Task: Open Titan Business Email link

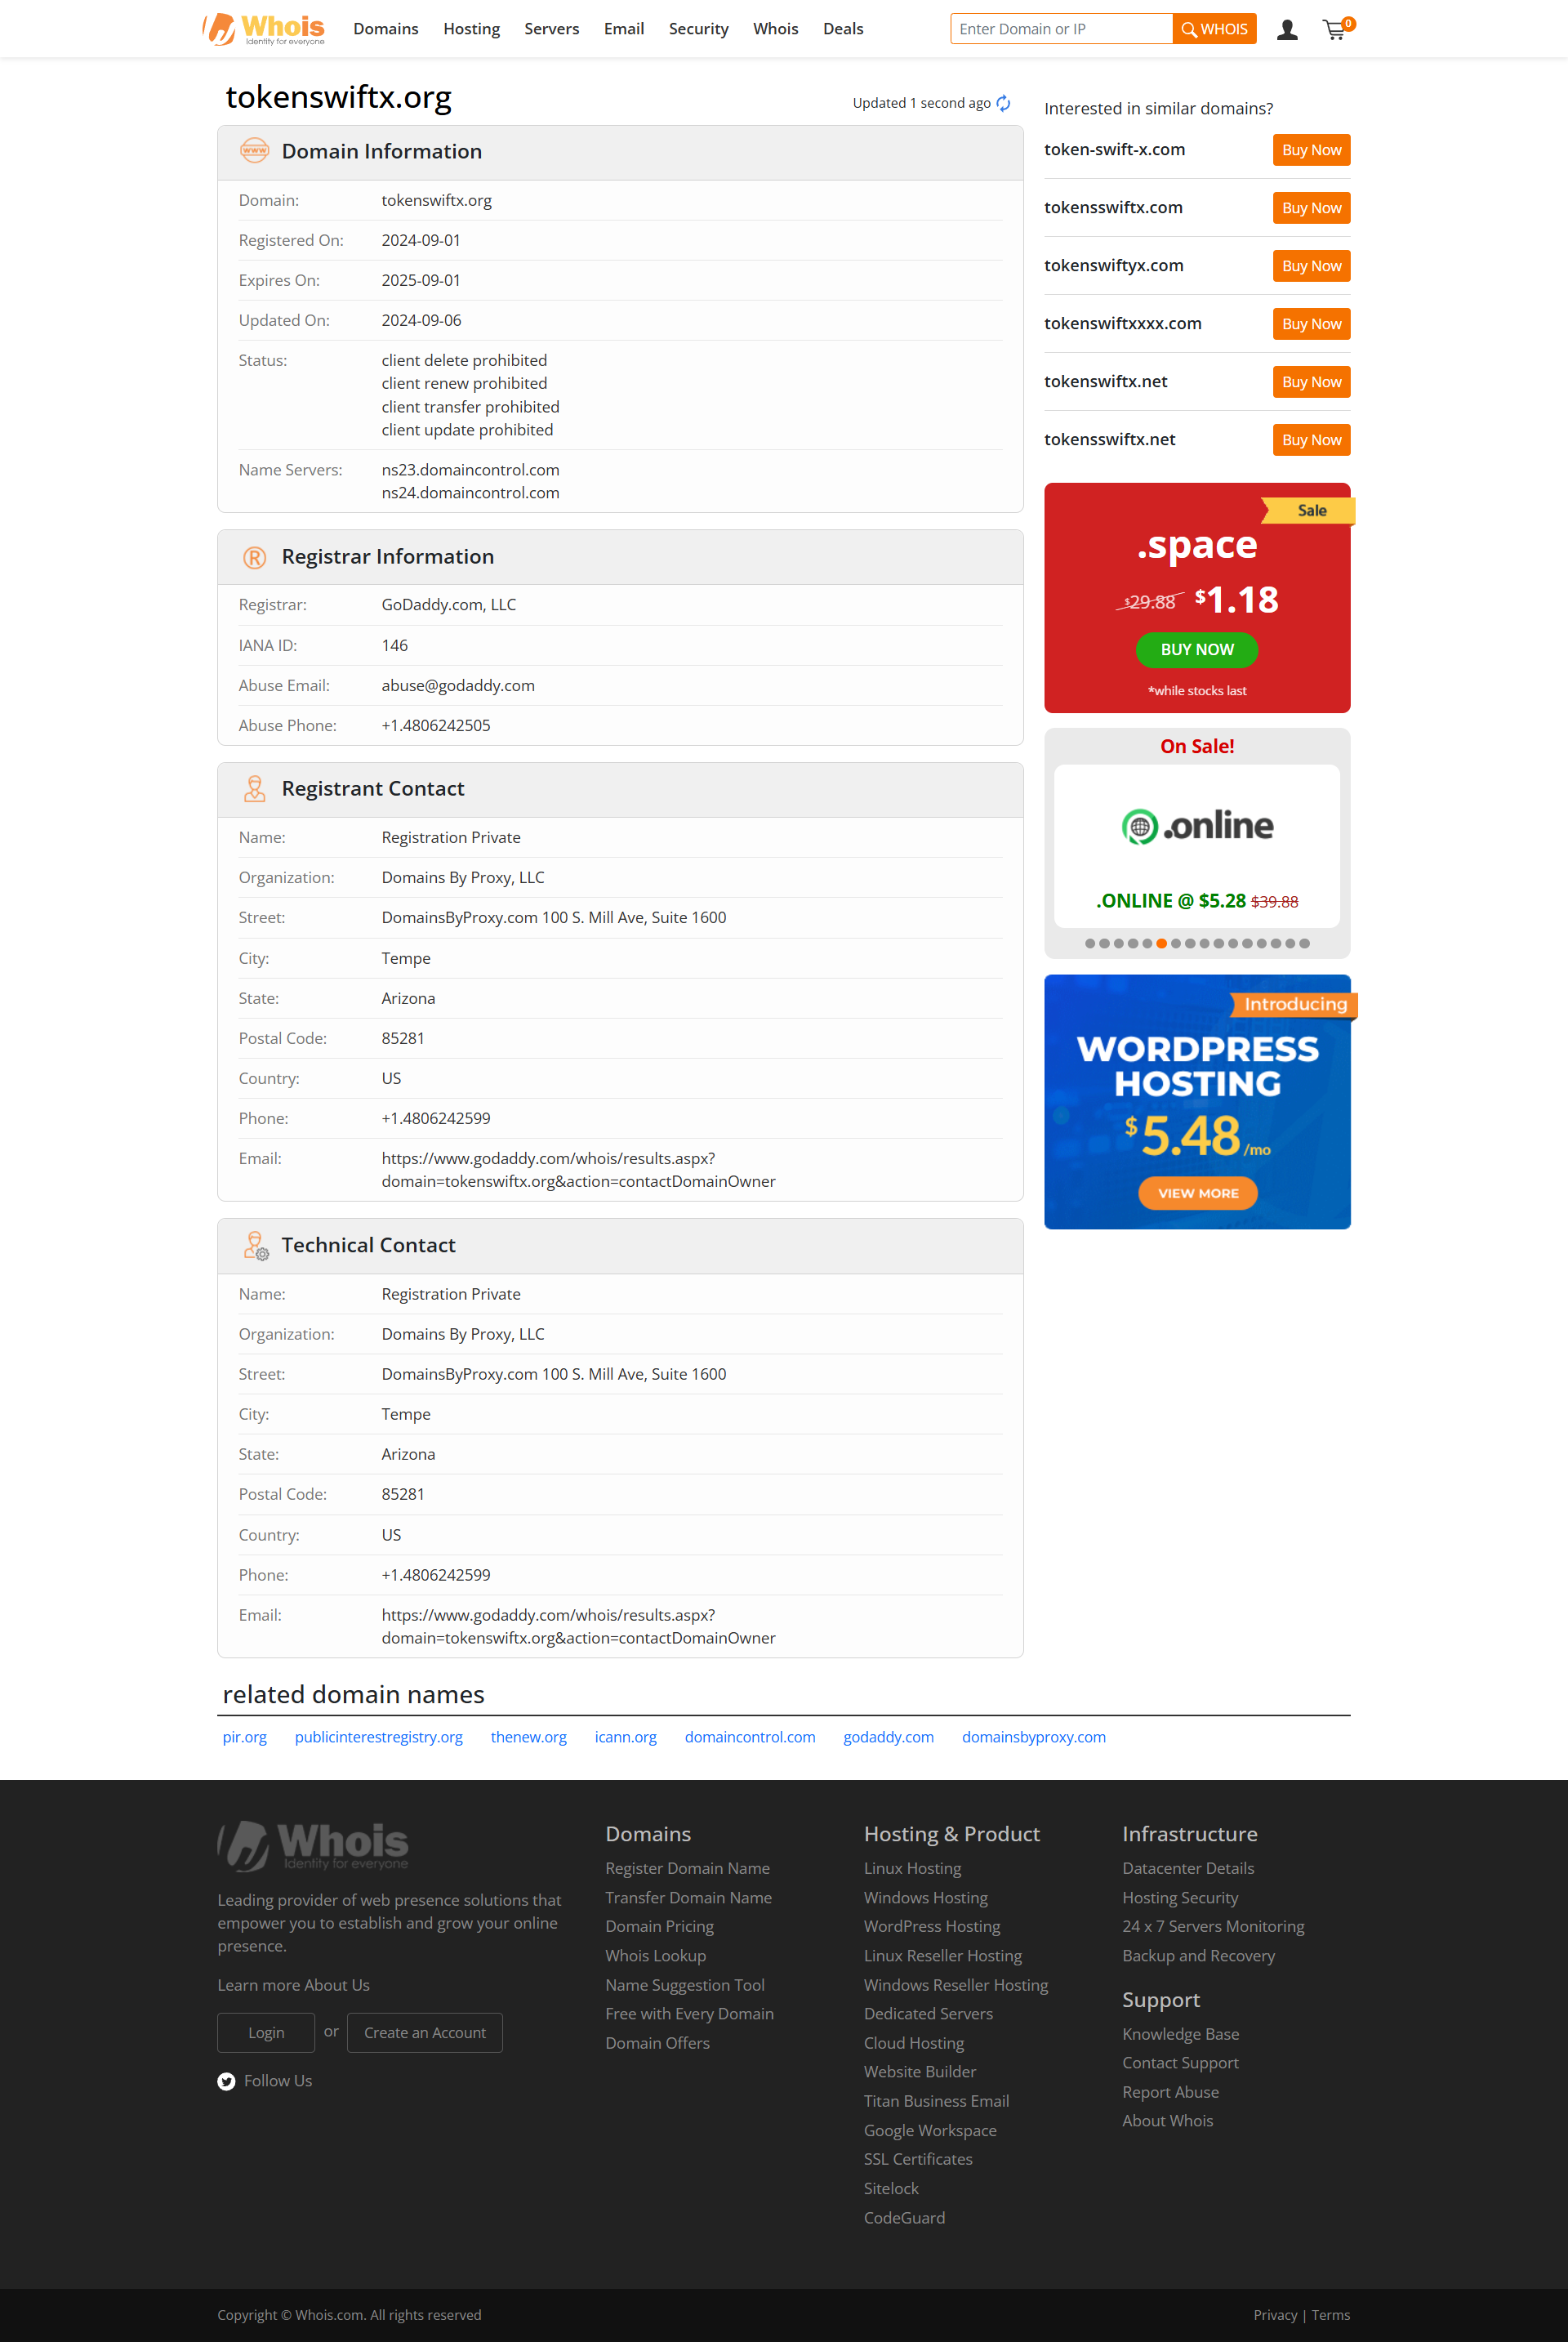Action: 937,2102
